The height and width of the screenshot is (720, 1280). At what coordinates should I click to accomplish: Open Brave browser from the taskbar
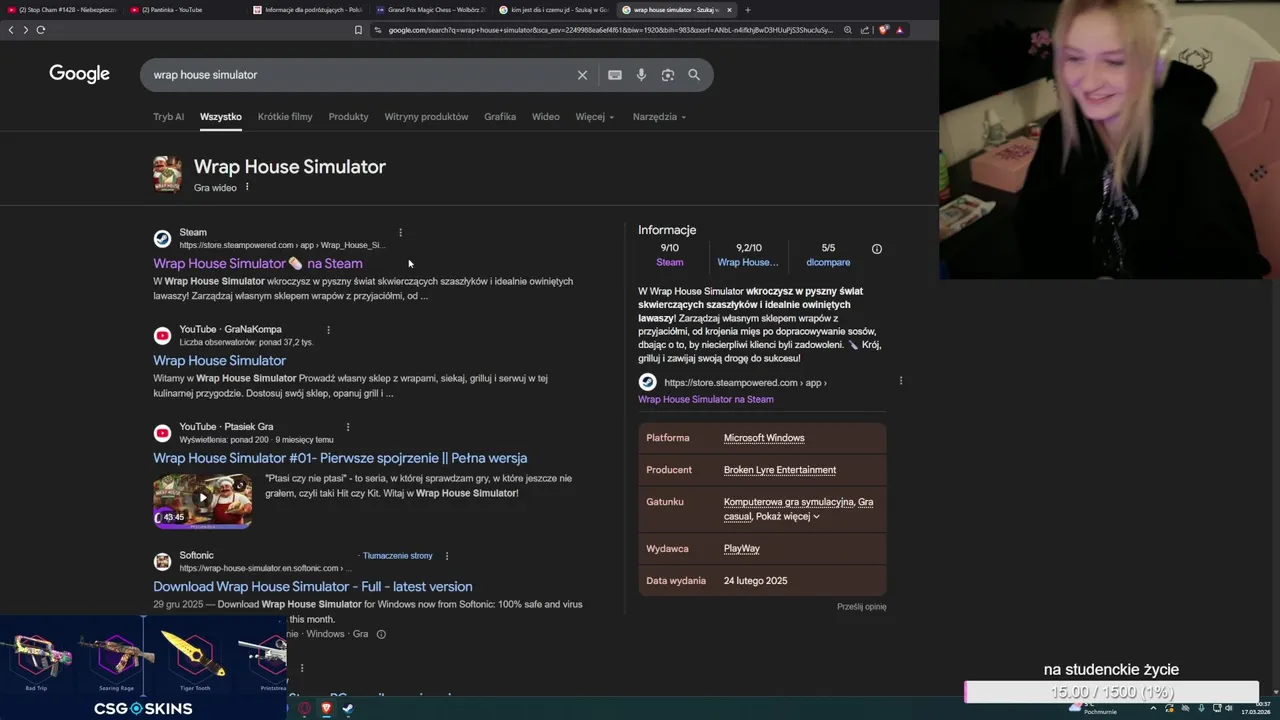point(326,708)
